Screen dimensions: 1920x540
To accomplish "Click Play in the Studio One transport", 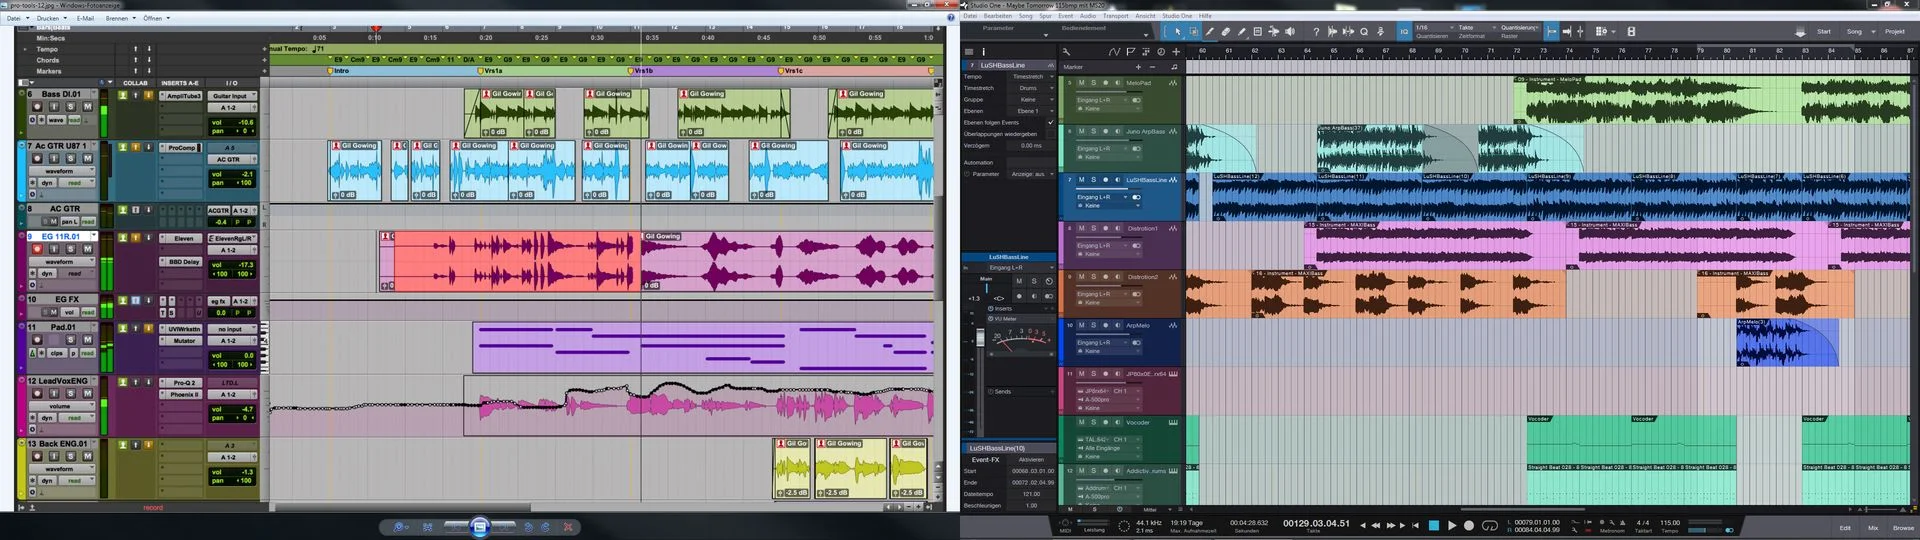I will pyautogui.click(x=1452, y=525).
